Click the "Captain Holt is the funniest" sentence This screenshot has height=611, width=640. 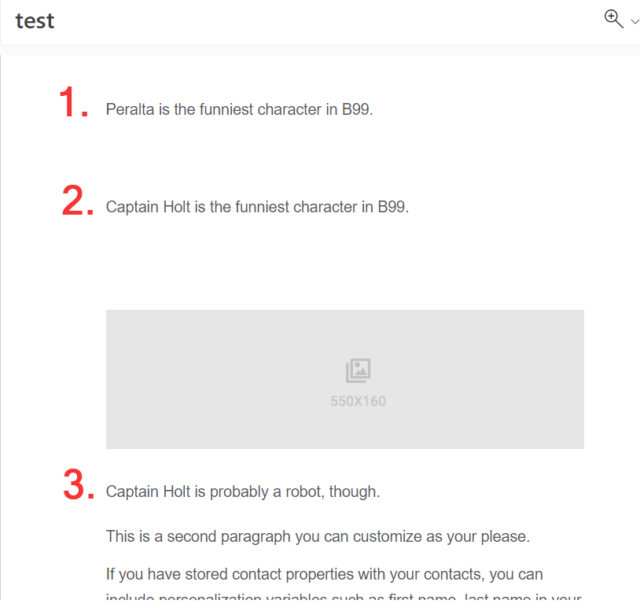[257, 208]
